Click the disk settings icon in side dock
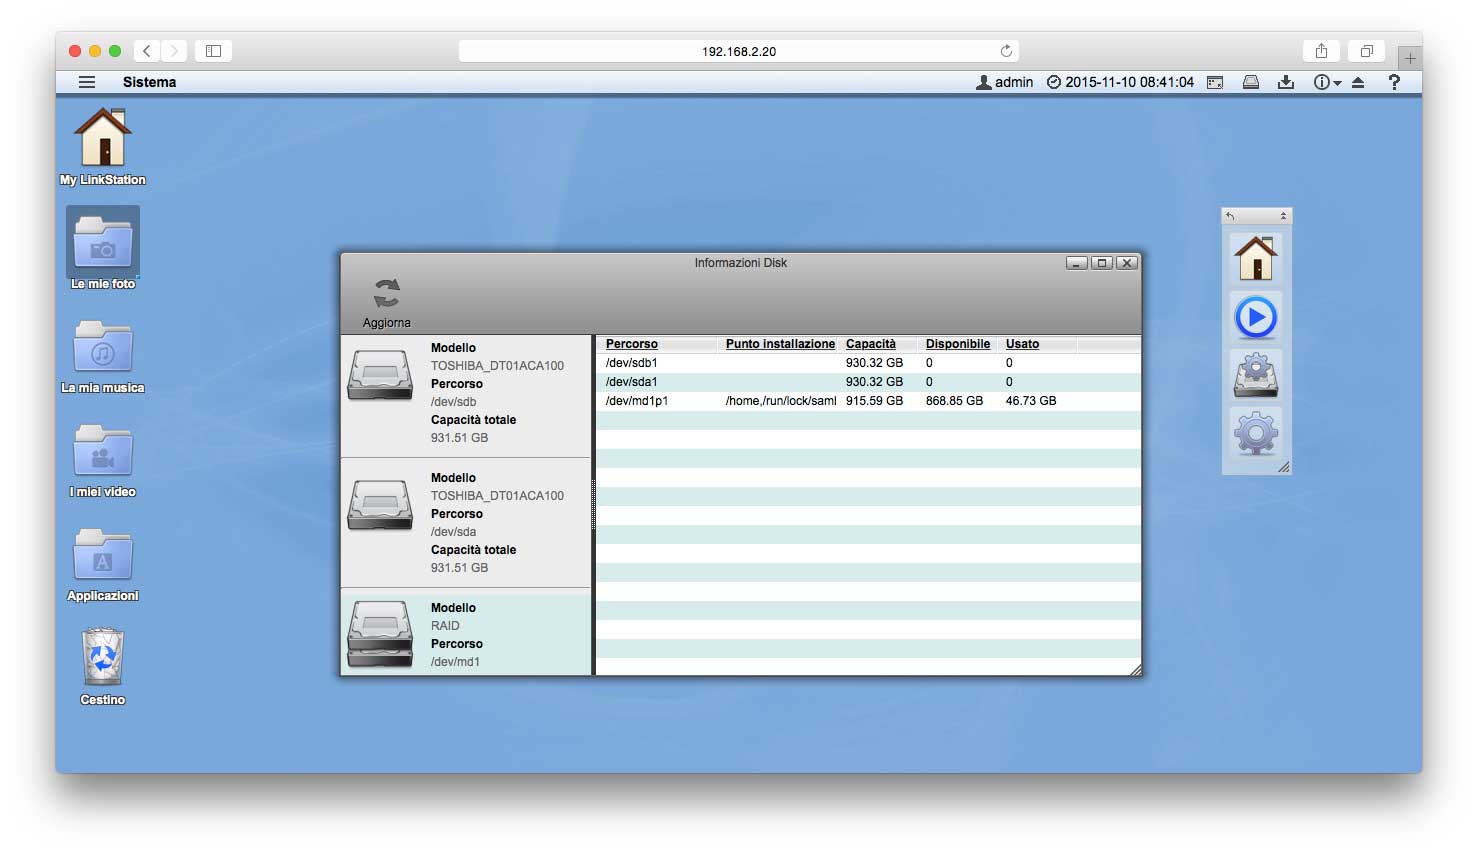The height and width of the screenshot is (853, 1478). (1256, 376)
